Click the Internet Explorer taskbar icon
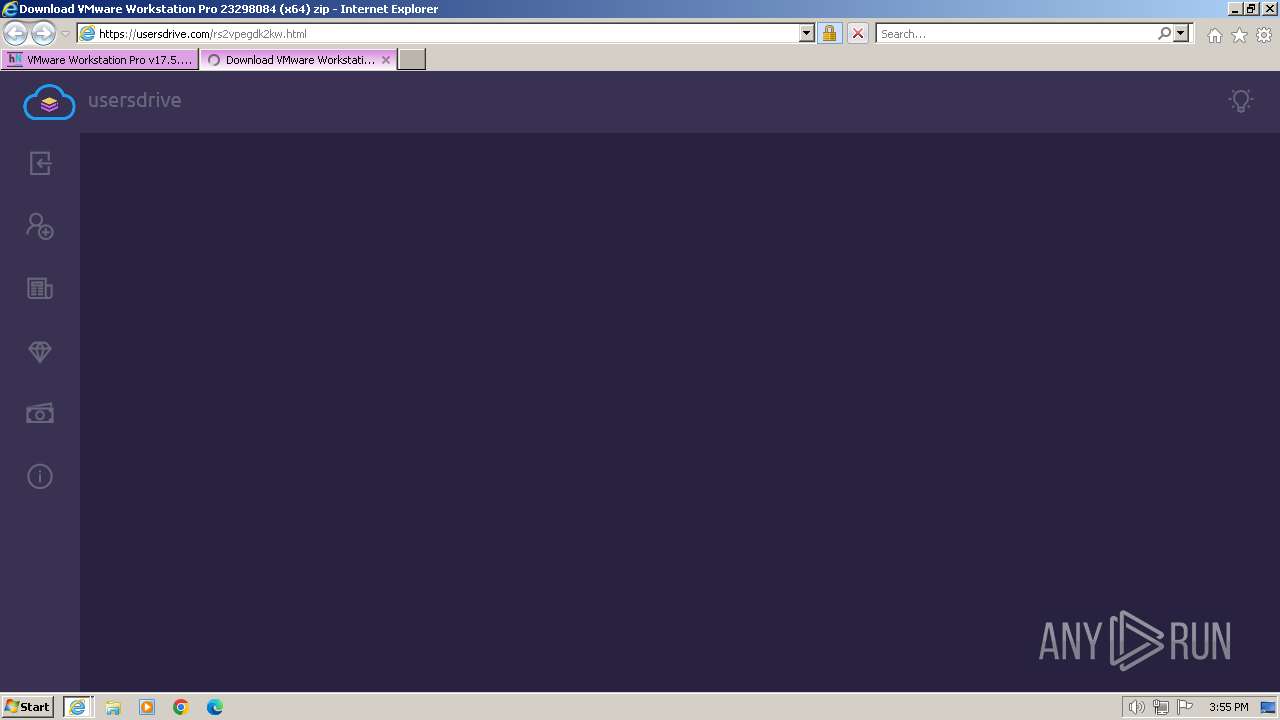Image resolution: width=1280 pixels, height=720 pixels. [78, 707]
